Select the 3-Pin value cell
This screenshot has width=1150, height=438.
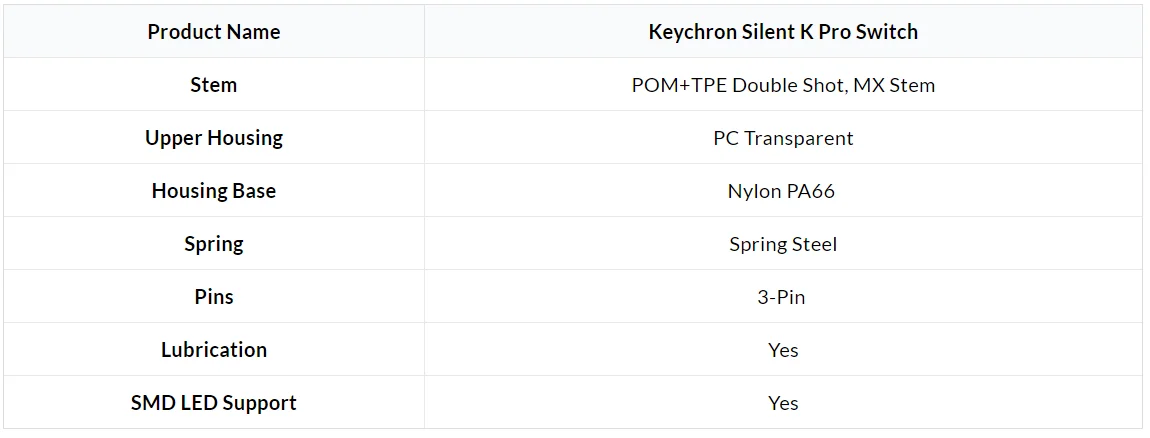783,296
